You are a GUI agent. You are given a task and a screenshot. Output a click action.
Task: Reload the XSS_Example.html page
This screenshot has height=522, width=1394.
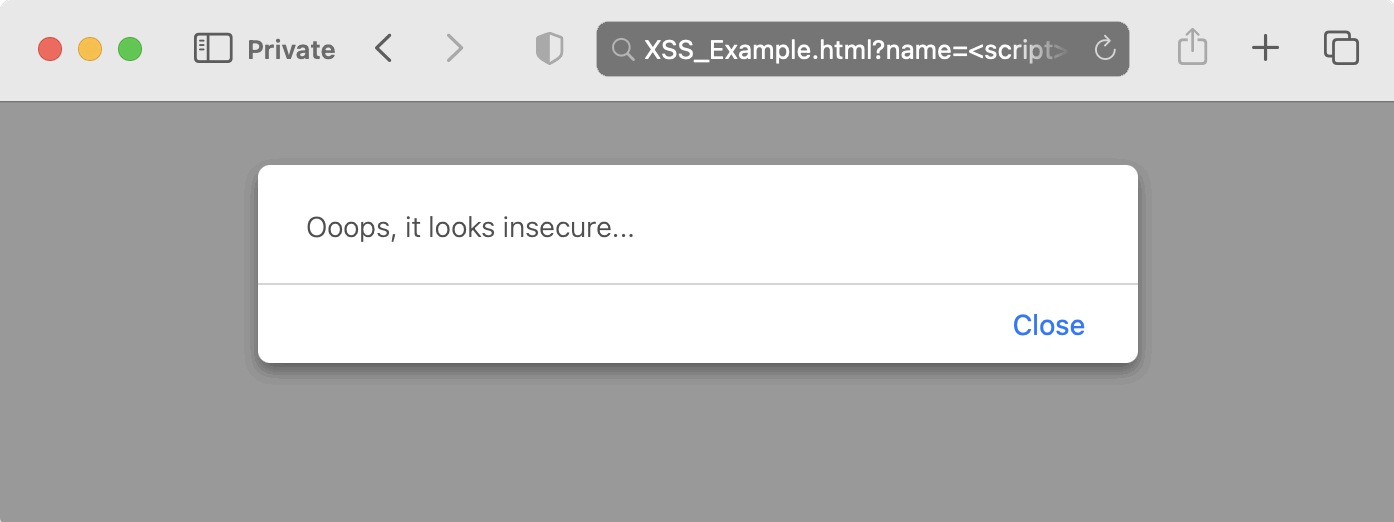(x=1105, y=49)
